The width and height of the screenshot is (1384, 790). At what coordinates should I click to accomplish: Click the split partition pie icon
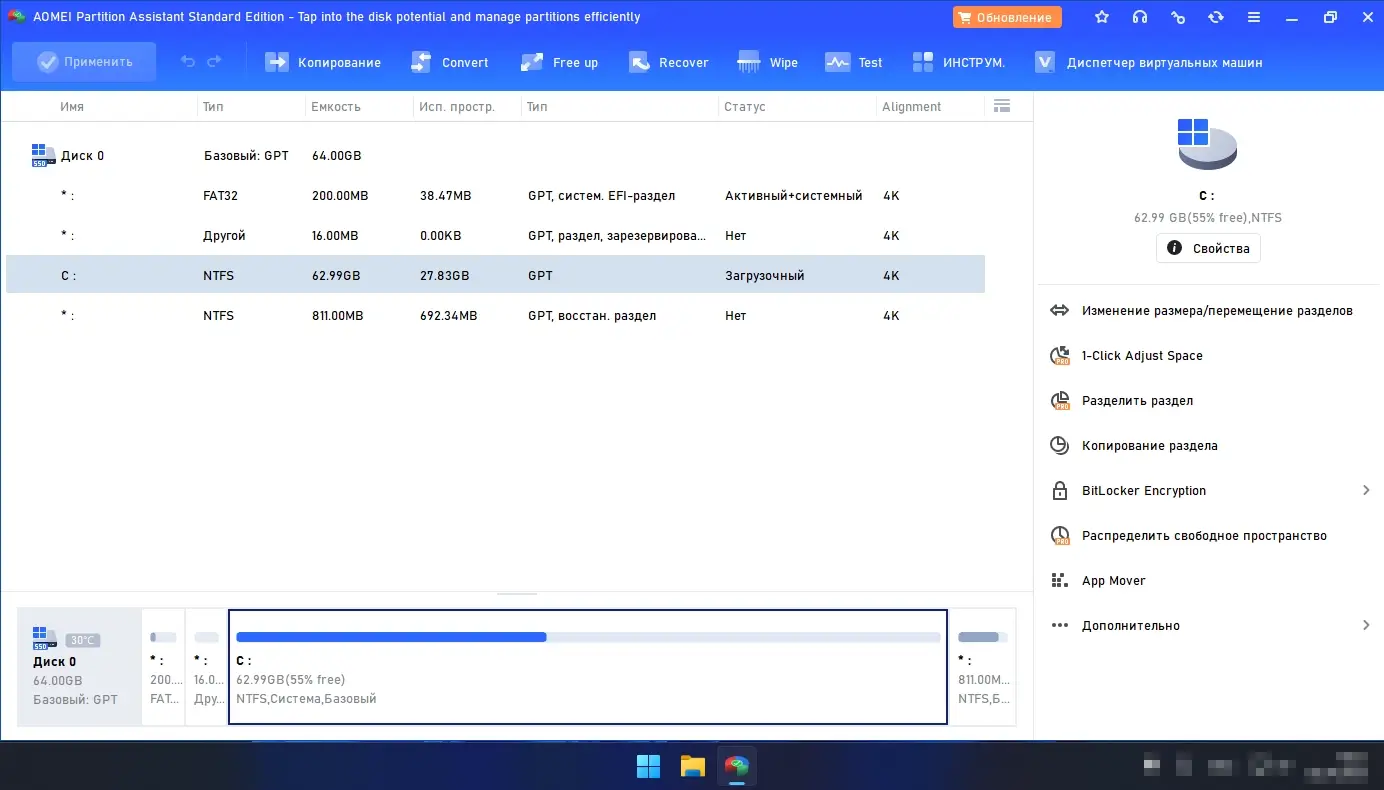click(x=1060, y=401)
